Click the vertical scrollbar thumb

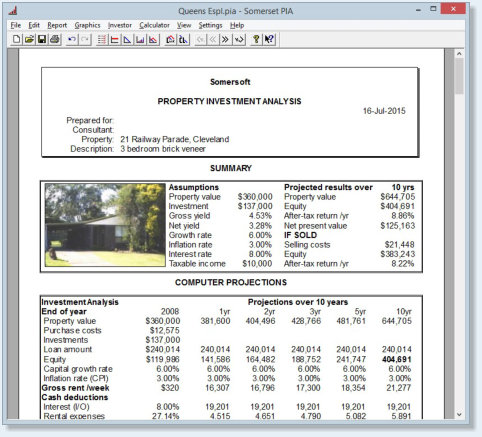pos(459,76)
